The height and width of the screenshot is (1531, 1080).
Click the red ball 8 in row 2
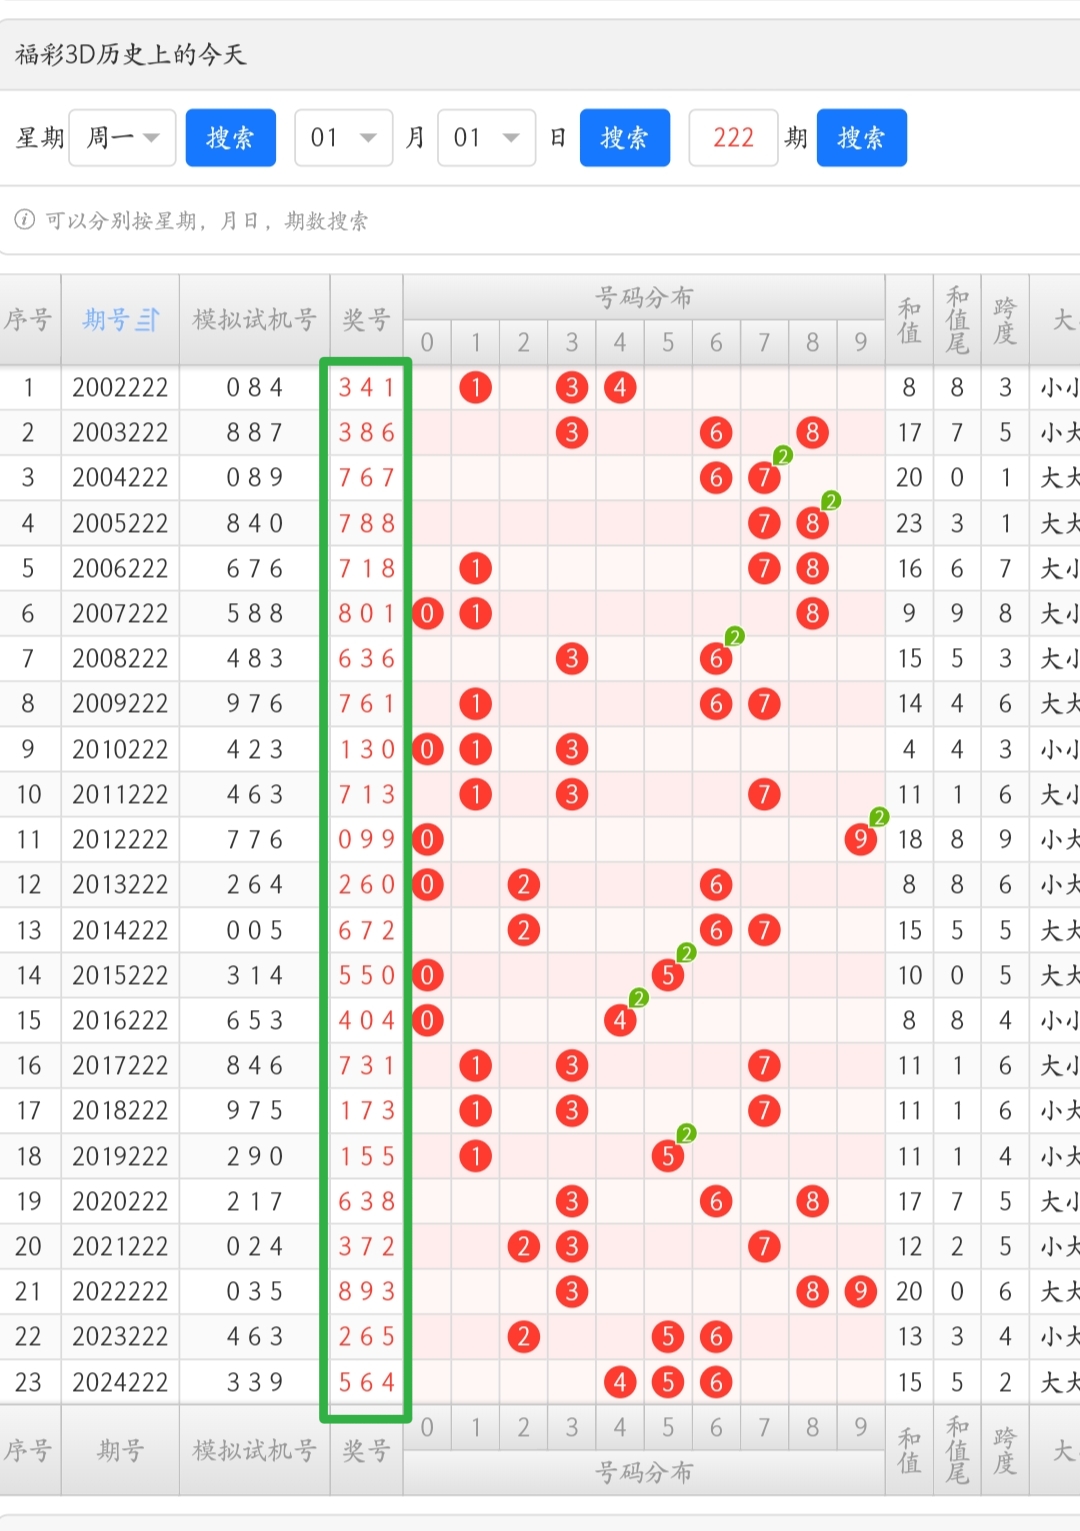pyautogui.click(x=812, y=433)
